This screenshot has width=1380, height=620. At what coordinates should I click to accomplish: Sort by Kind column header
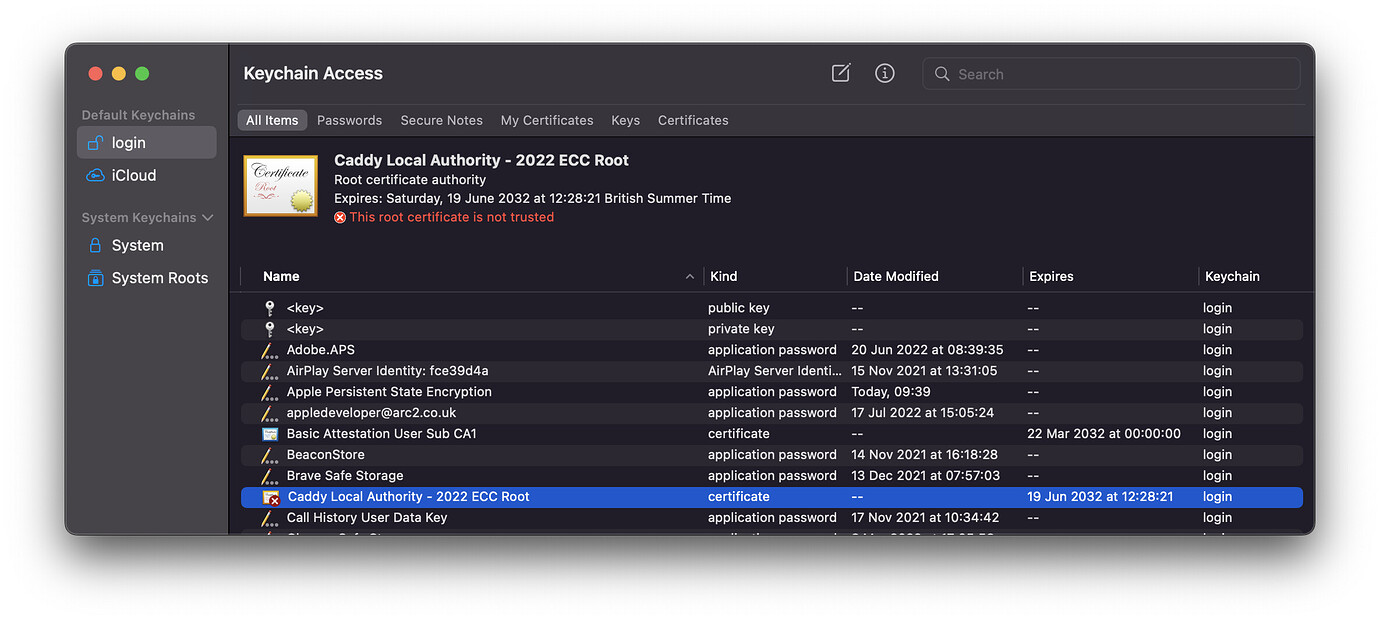click(x=723, y=276)
